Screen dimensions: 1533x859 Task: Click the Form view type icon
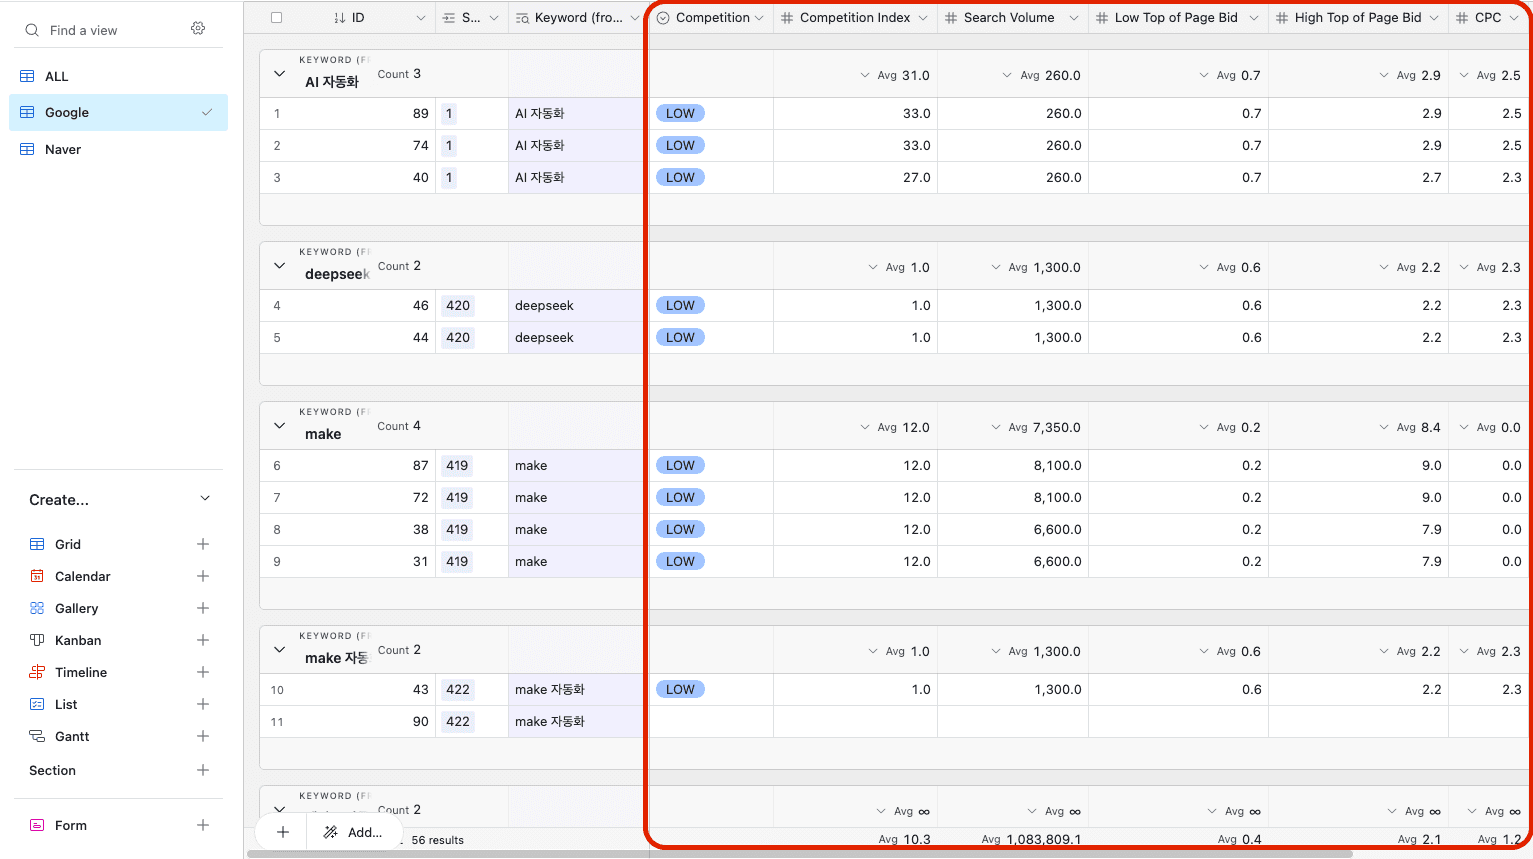click(37, 825)
